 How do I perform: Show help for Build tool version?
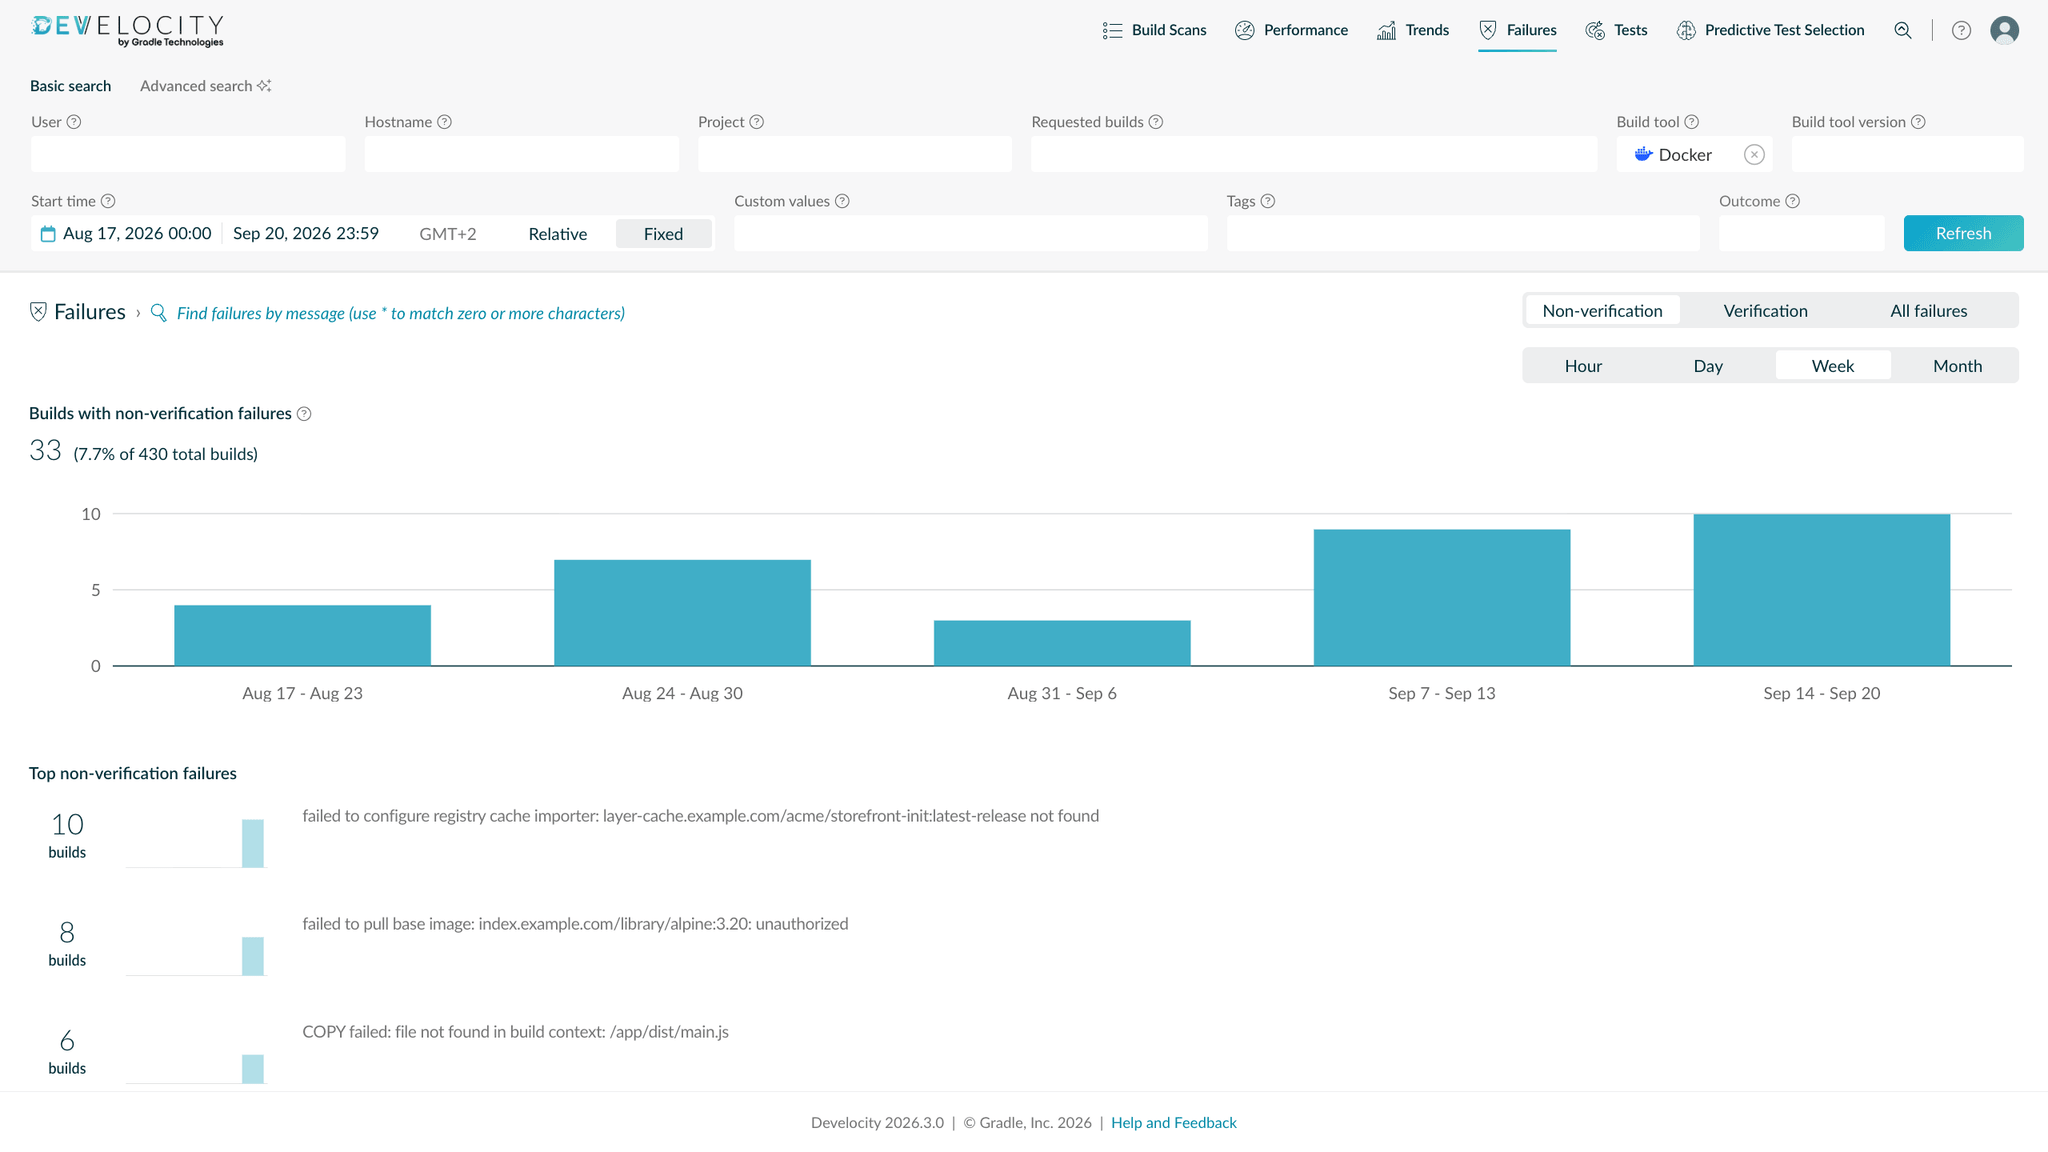click(1918, 122)
